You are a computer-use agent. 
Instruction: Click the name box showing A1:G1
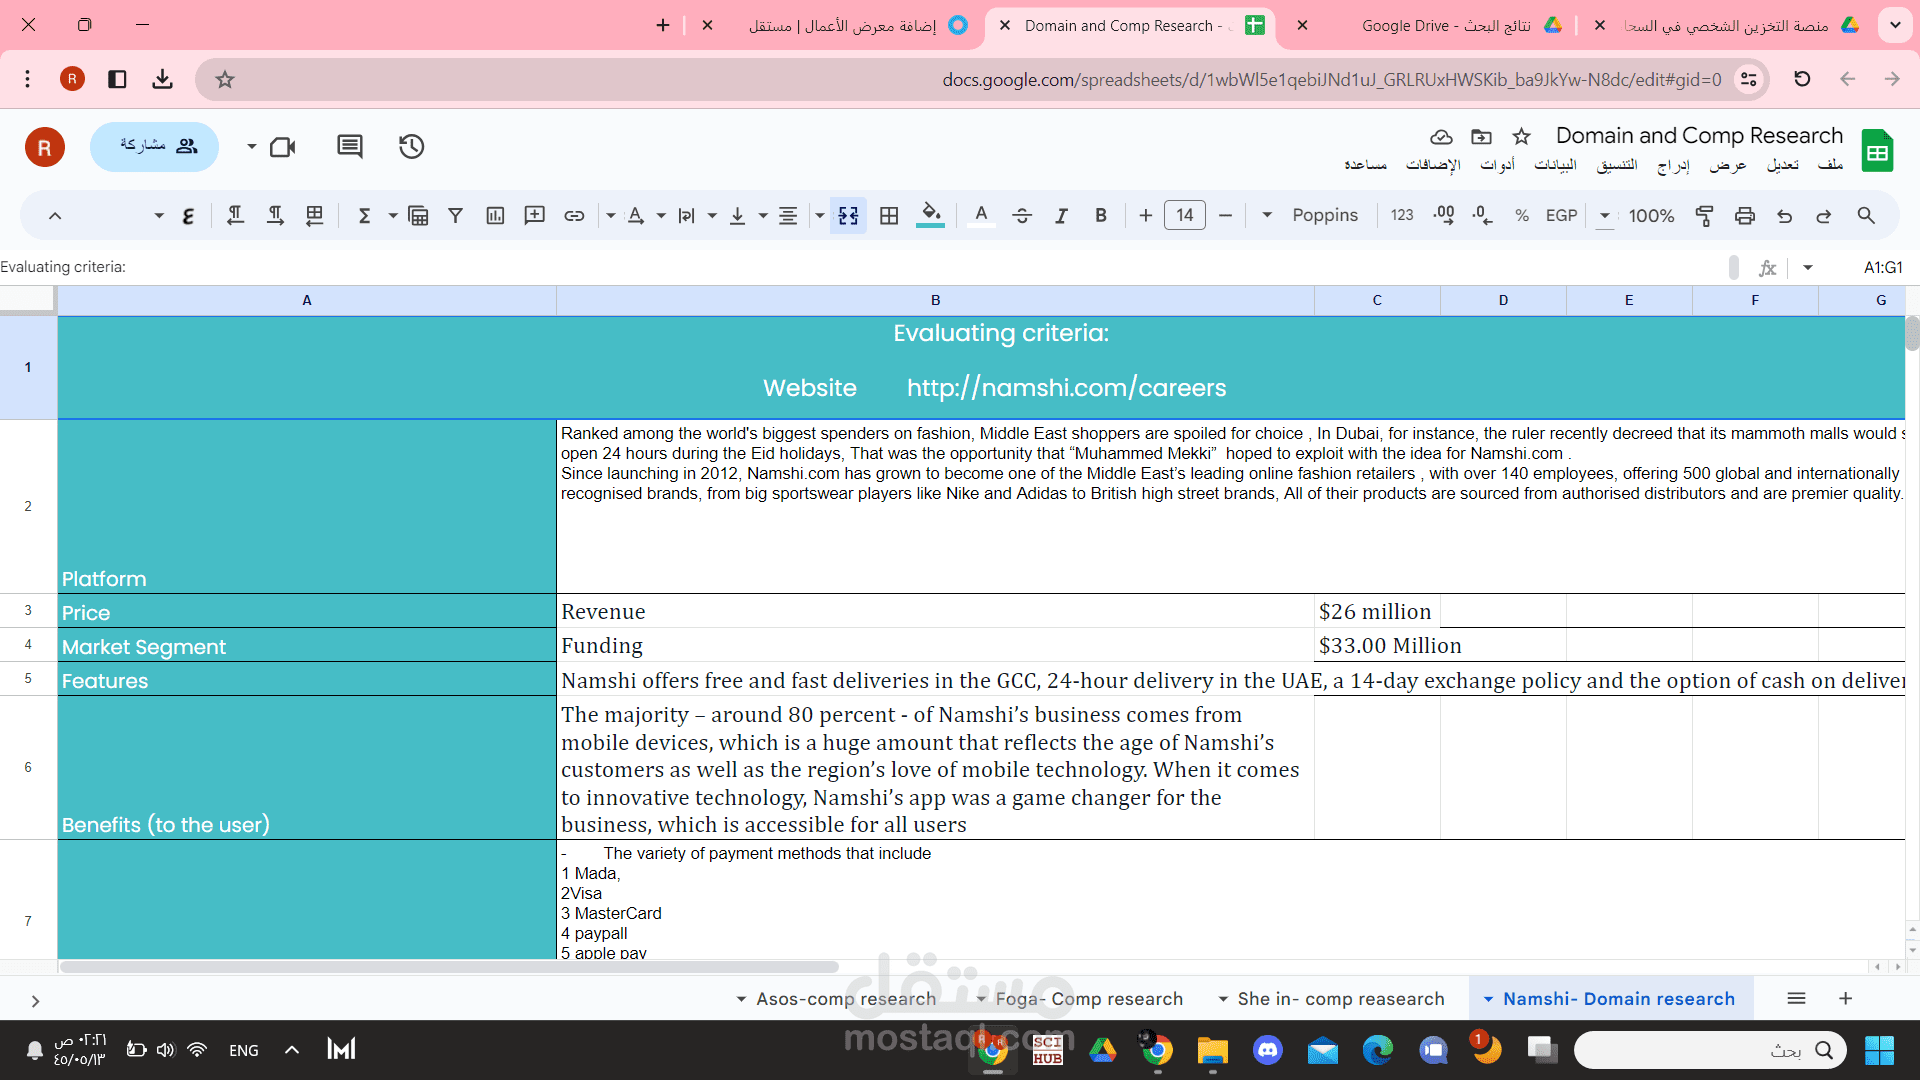pos(1883,267)
